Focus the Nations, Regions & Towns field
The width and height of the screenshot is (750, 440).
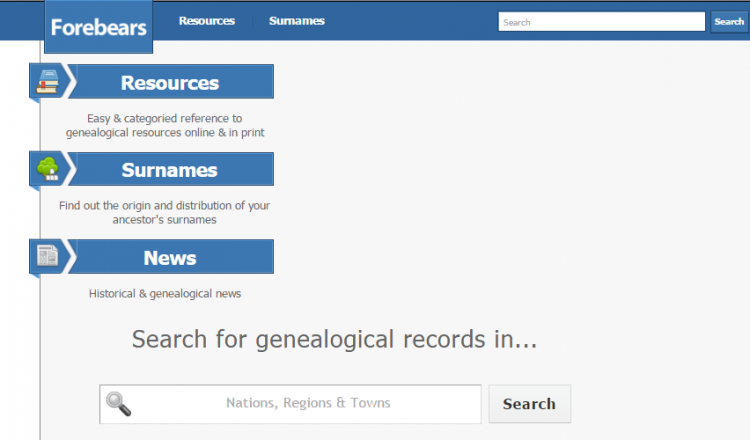pyautogui.click(x=308, y=404)
